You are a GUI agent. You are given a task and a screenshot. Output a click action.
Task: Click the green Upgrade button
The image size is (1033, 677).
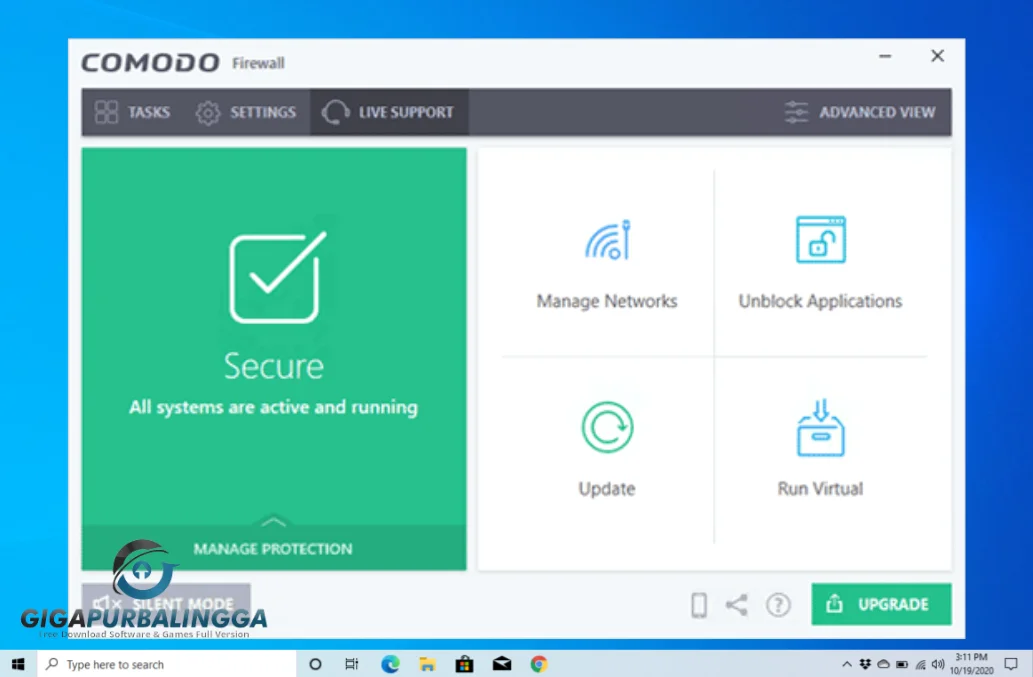click(x=881, y=604)
